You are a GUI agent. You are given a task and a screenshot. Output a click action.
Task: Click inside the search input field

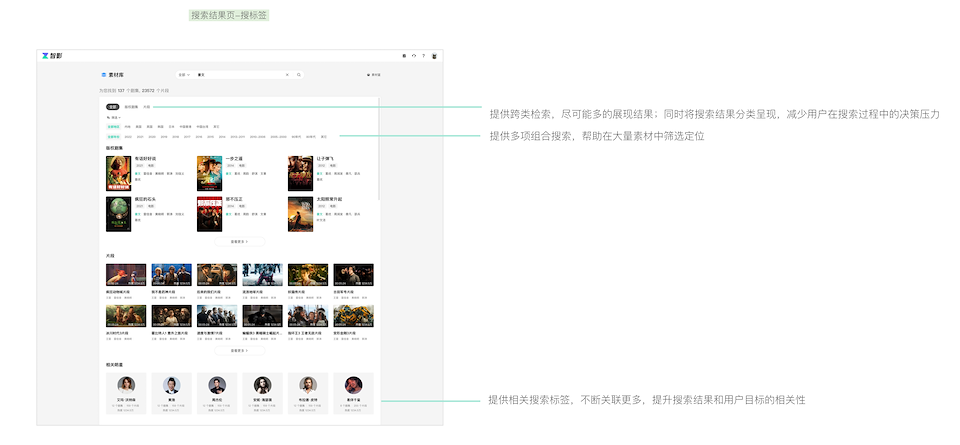coord(239,75)
